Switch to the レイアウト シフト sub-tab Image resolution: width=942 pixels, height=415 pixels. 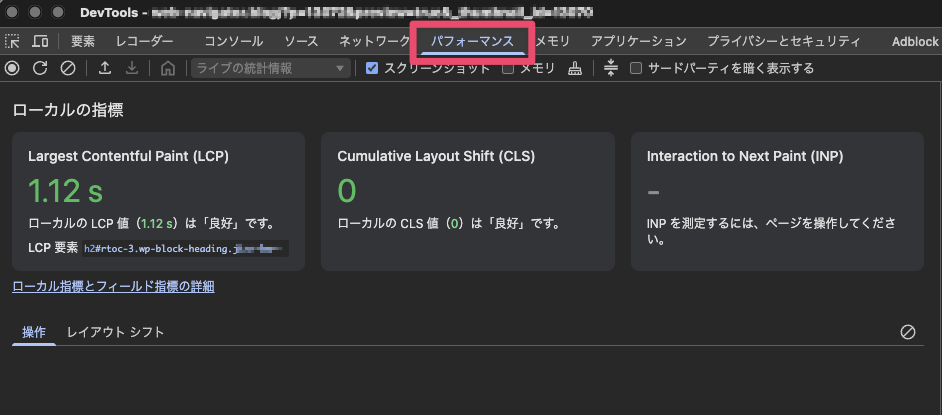pyautogui.click(x=115, y=332)
